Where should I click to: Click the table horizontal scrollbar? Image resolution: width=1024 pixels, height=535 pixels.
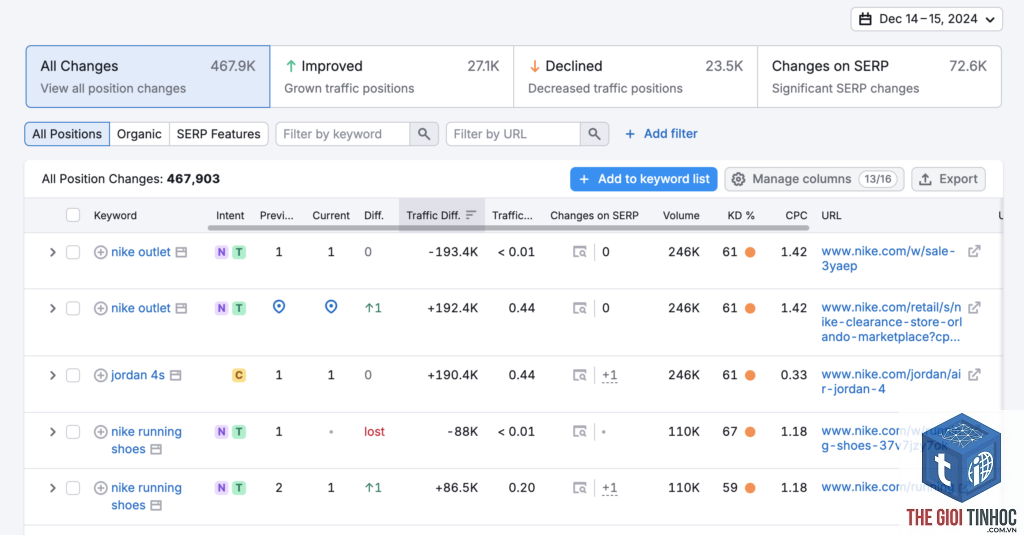pos(509,228)
